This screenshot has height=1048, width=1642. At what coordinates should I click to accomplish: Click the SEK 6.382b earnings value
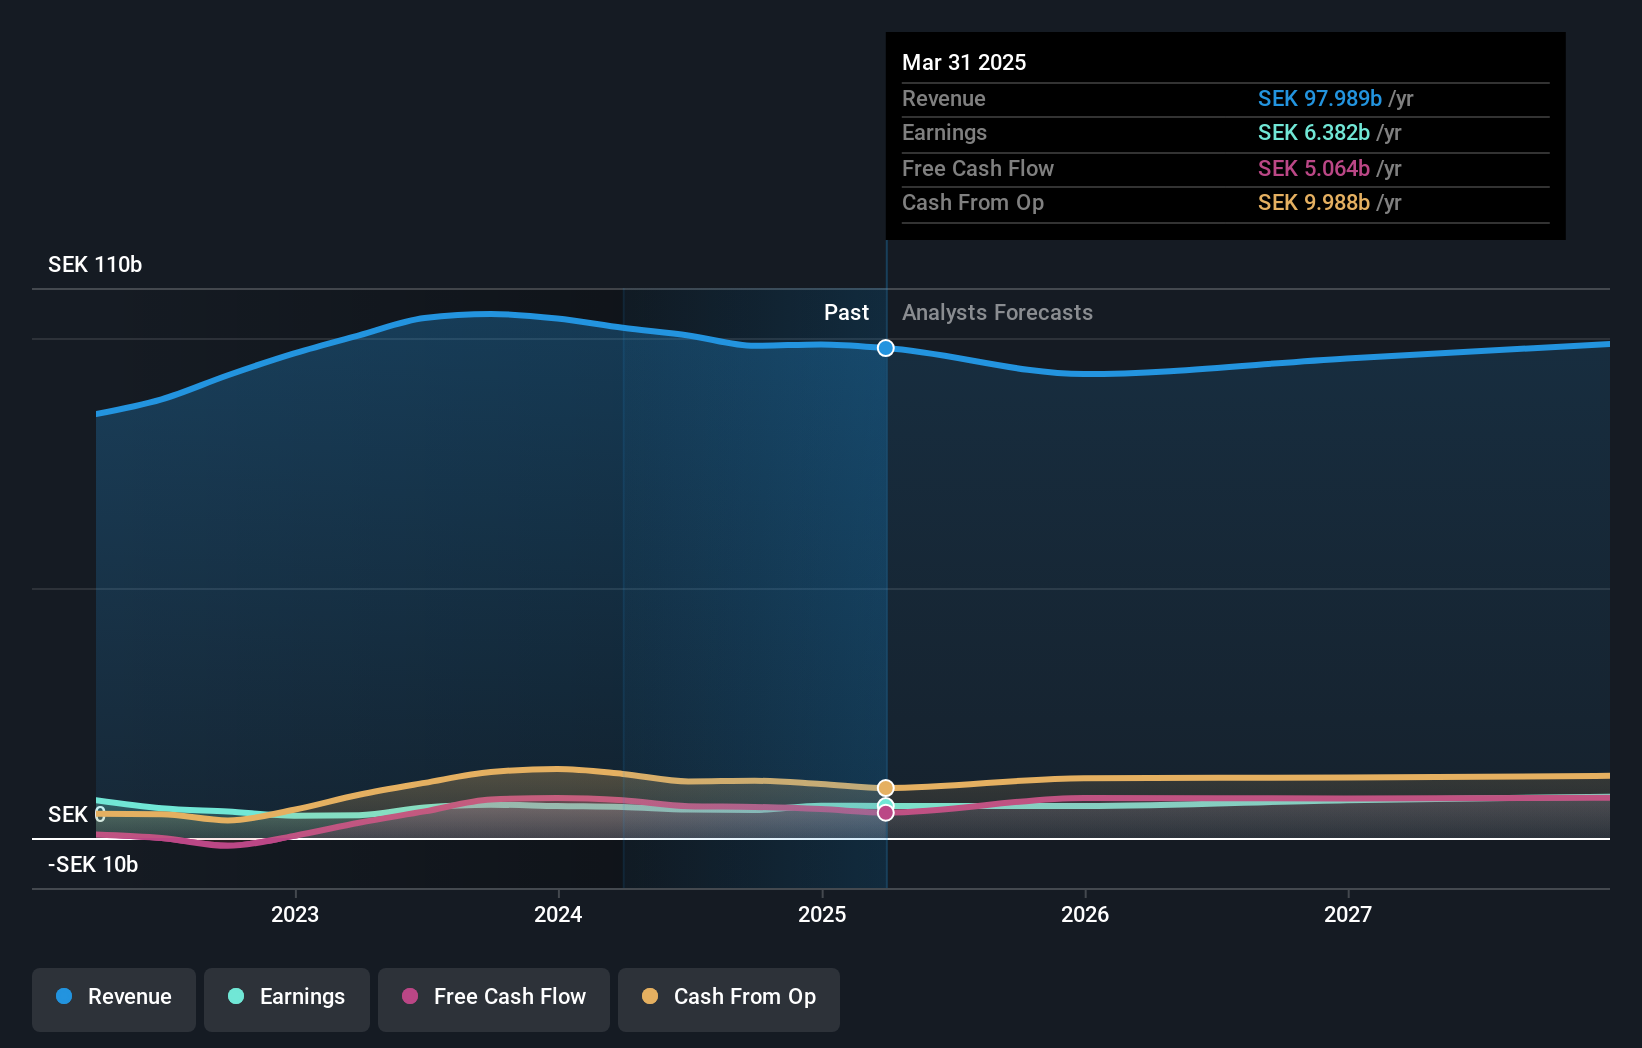coord(1314,132)
